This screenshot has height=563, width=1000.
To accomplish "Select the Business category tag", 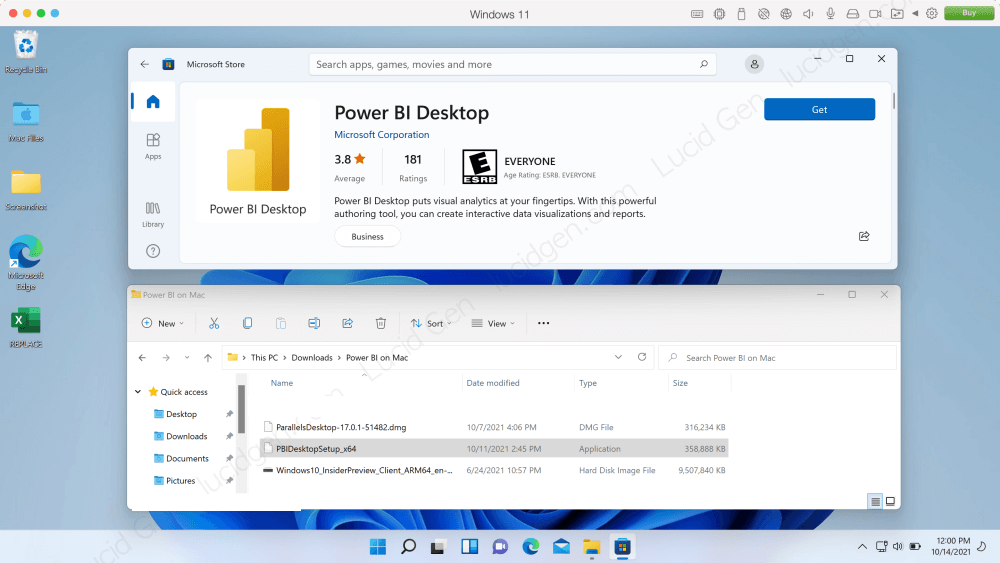I will point(367,237).
